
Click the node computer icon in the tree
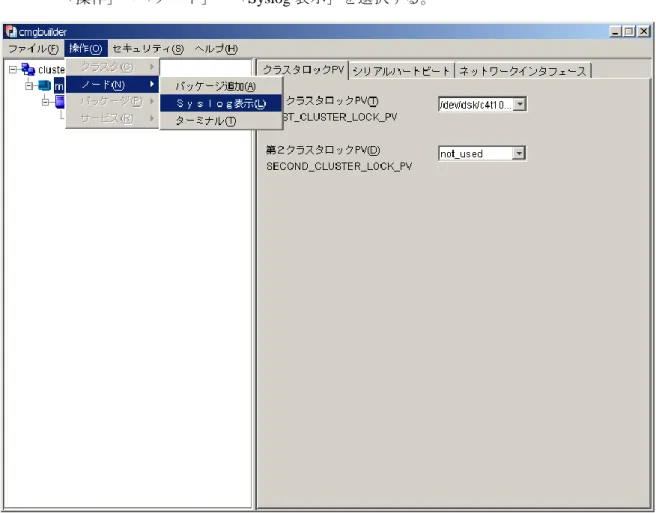coord(44,86)
